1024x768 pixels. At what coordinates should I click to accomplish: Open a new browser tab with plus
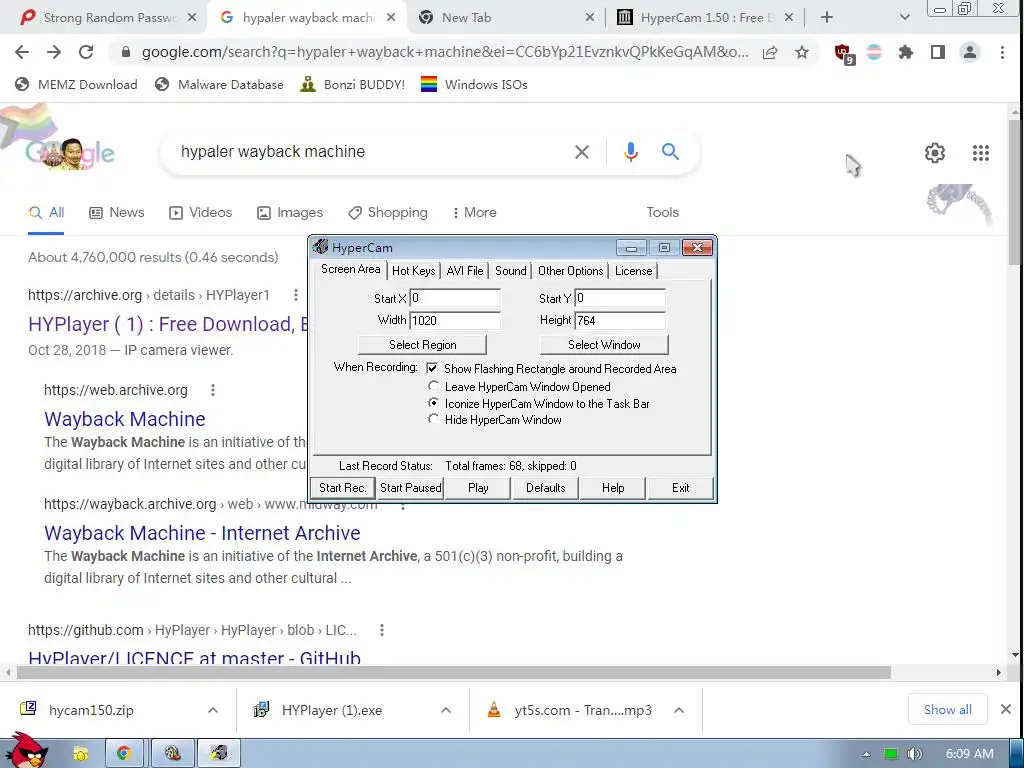click(x=827, y=18)
